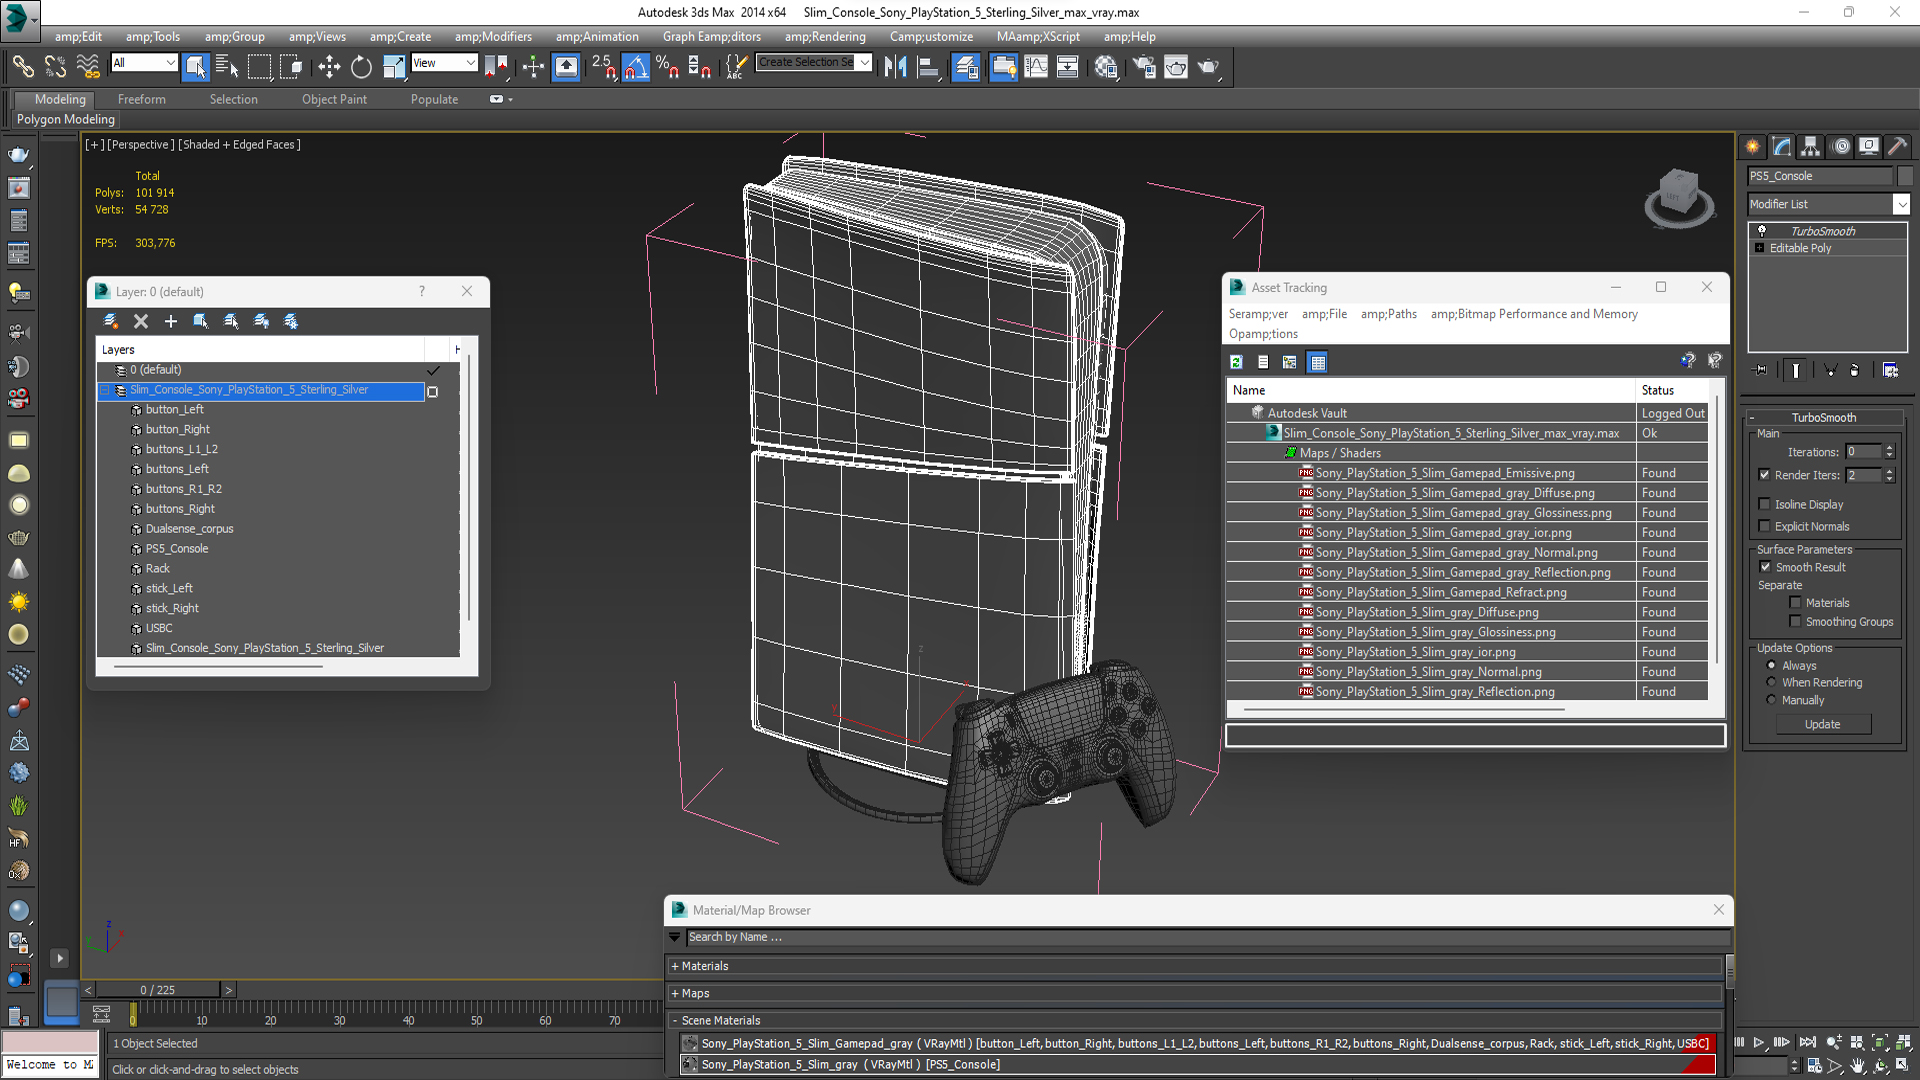This screenshot has height=1080, width=1920.
Task: Click the Perspective viewport label
Action: point(140,144)
